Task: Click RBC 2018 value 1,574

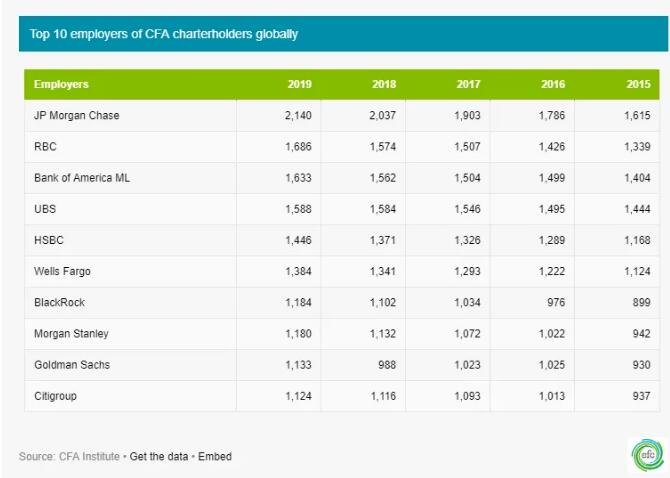Action: 383,147
